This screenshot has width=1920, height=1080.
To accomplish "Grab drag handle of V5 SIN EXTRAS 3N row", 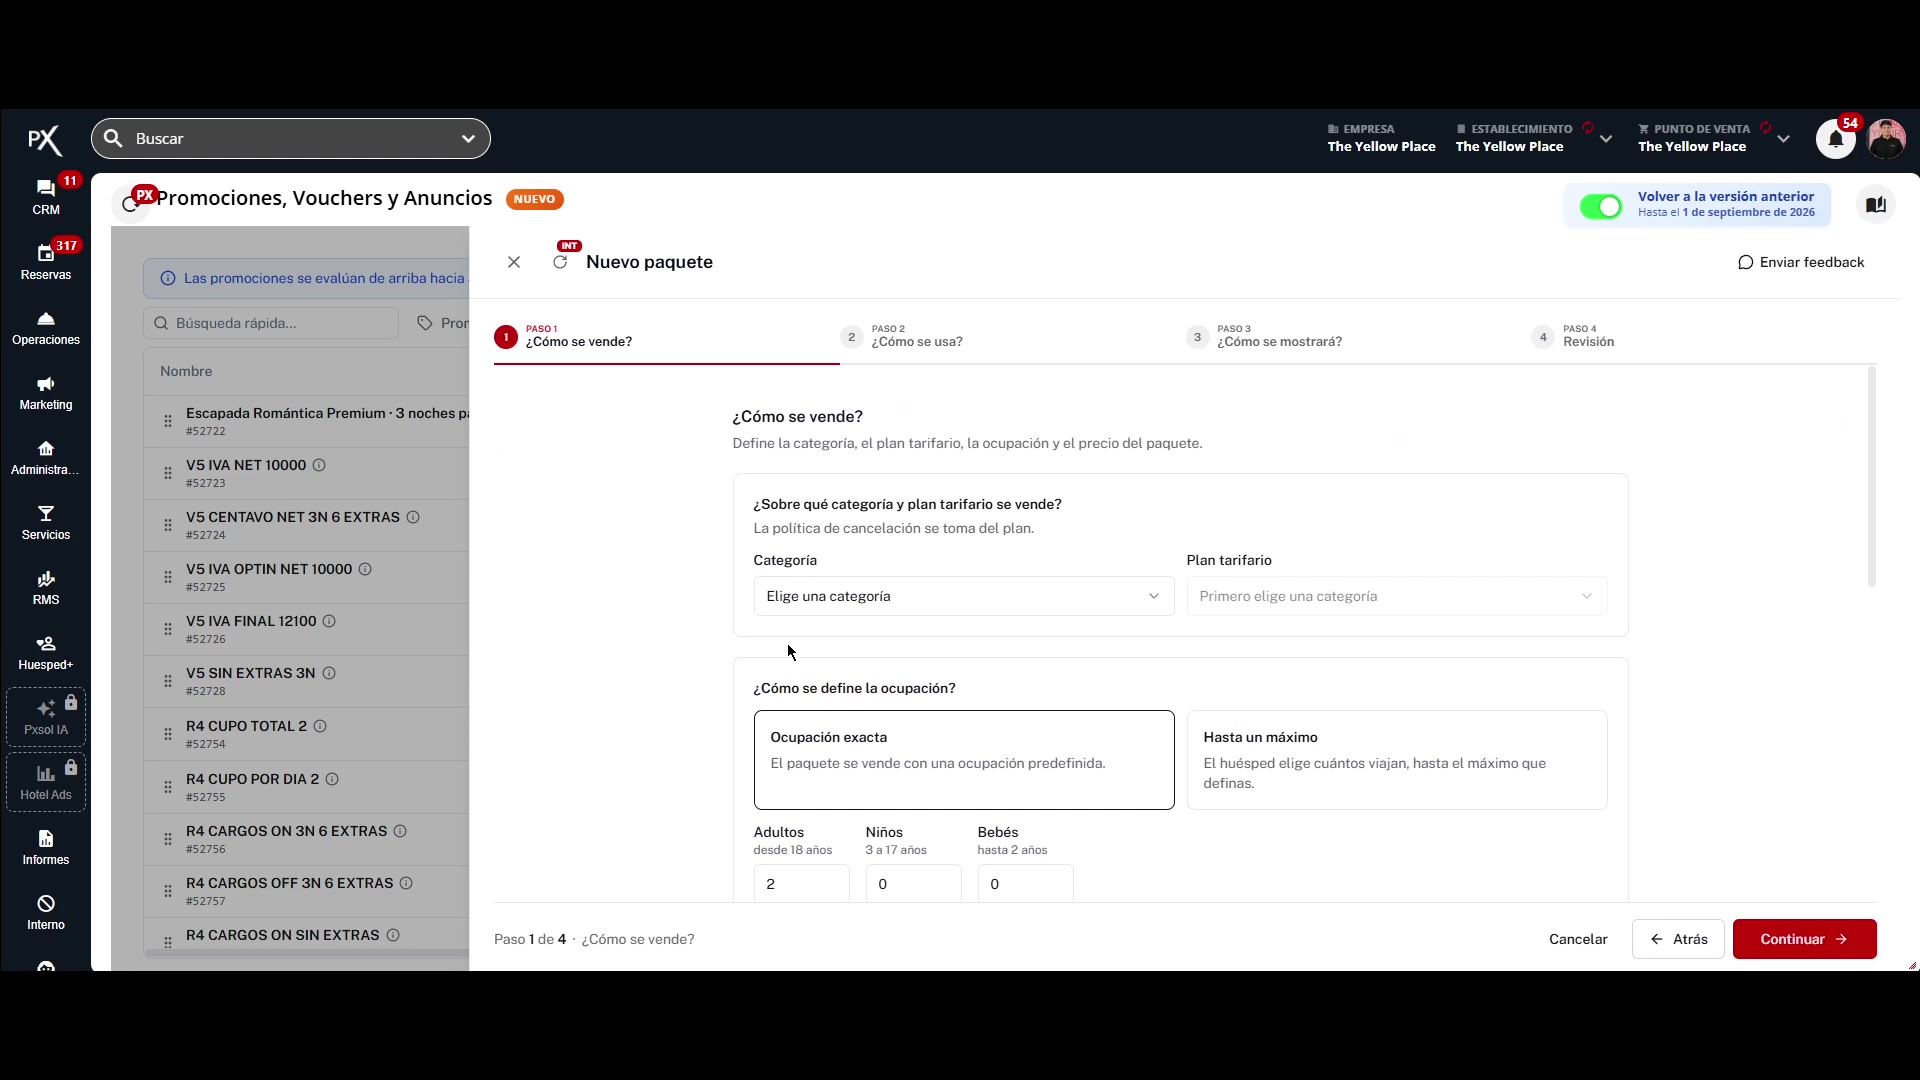I will (168, 681).
